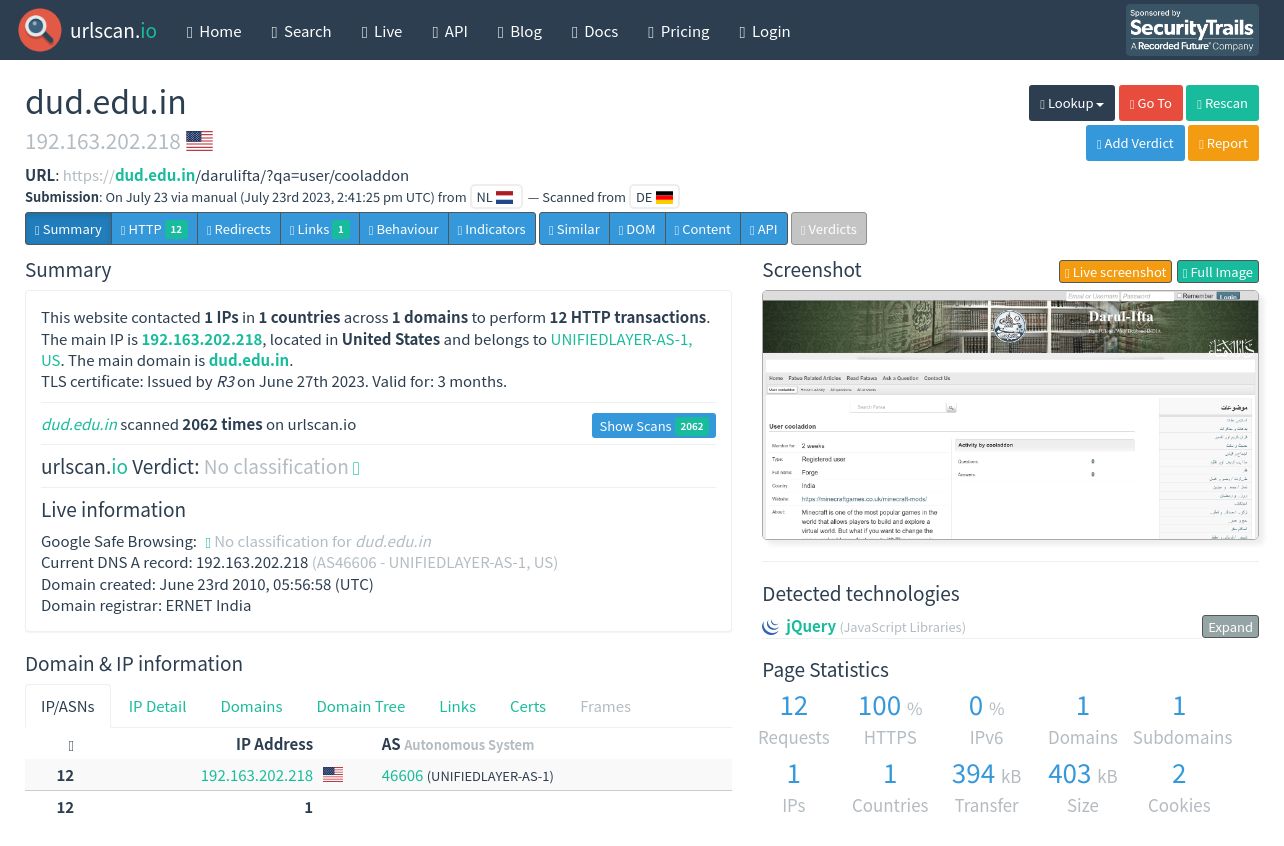Open IP 192.163.202.218 in the table

tap(257, 775)
